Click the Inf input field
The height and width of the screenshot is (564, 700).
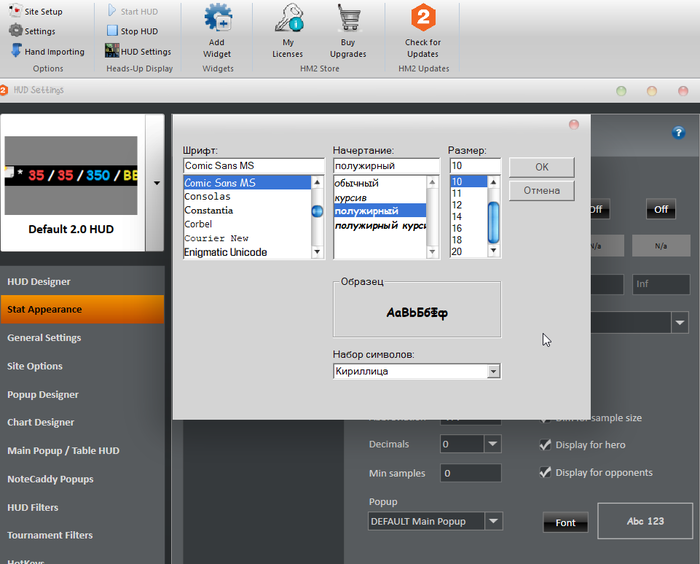click(x=661, y=284)
